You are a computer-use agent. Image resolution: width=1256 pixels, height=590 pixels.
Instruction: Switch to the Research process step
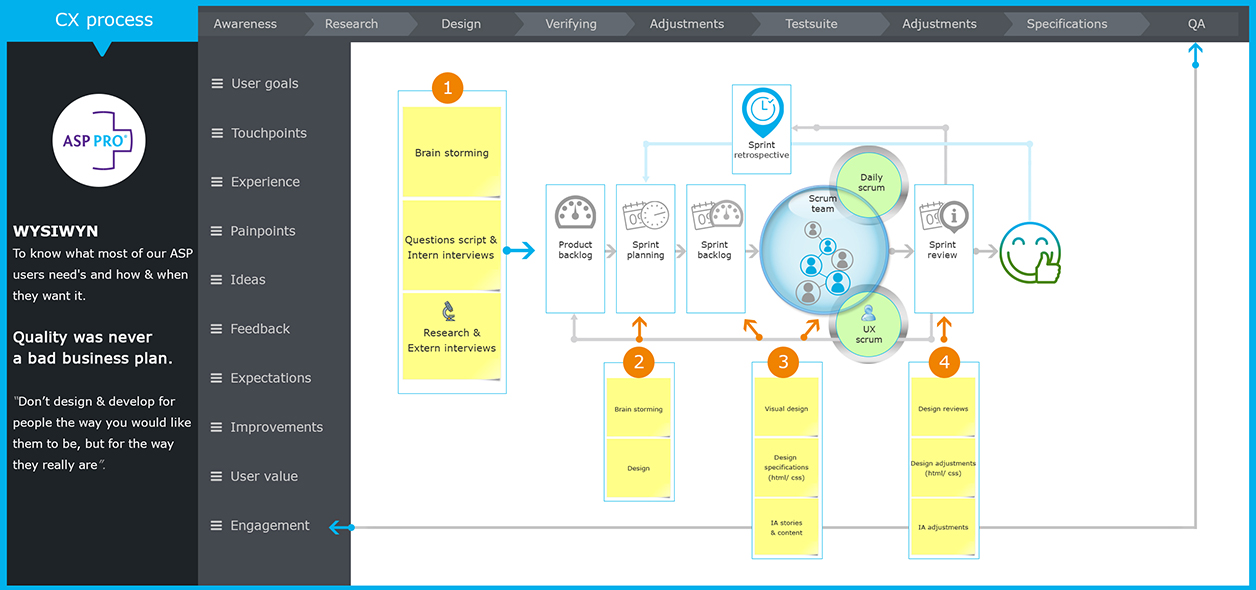(x=351, y=24)
